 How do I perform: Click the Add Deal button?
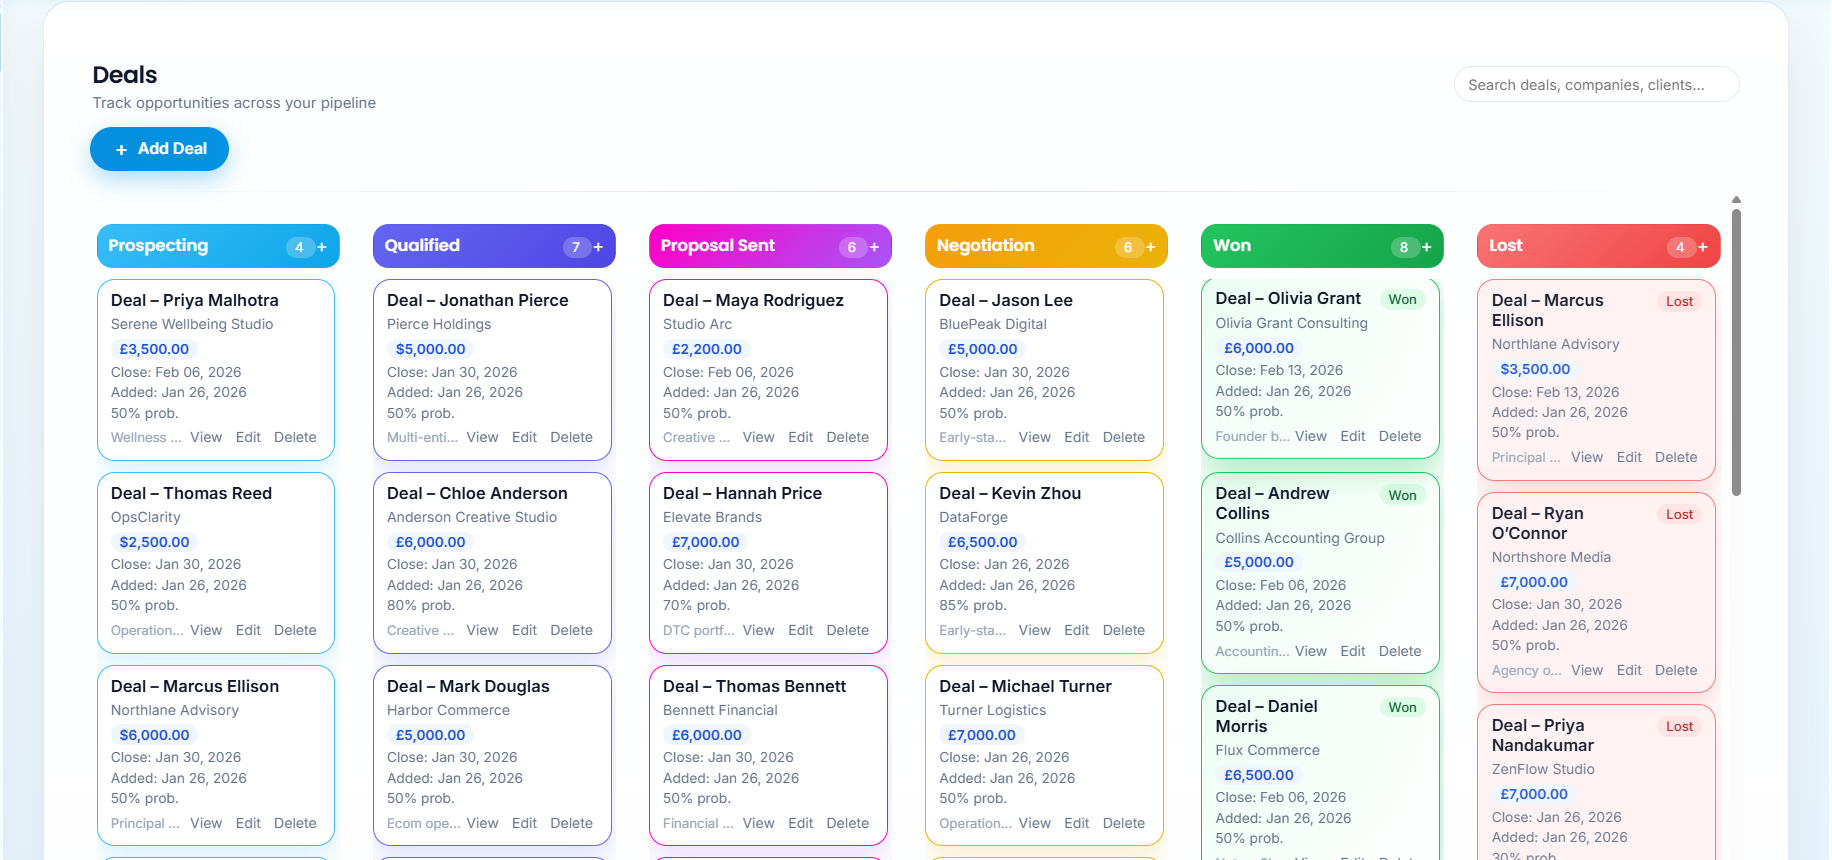click(x=160, y=149)
